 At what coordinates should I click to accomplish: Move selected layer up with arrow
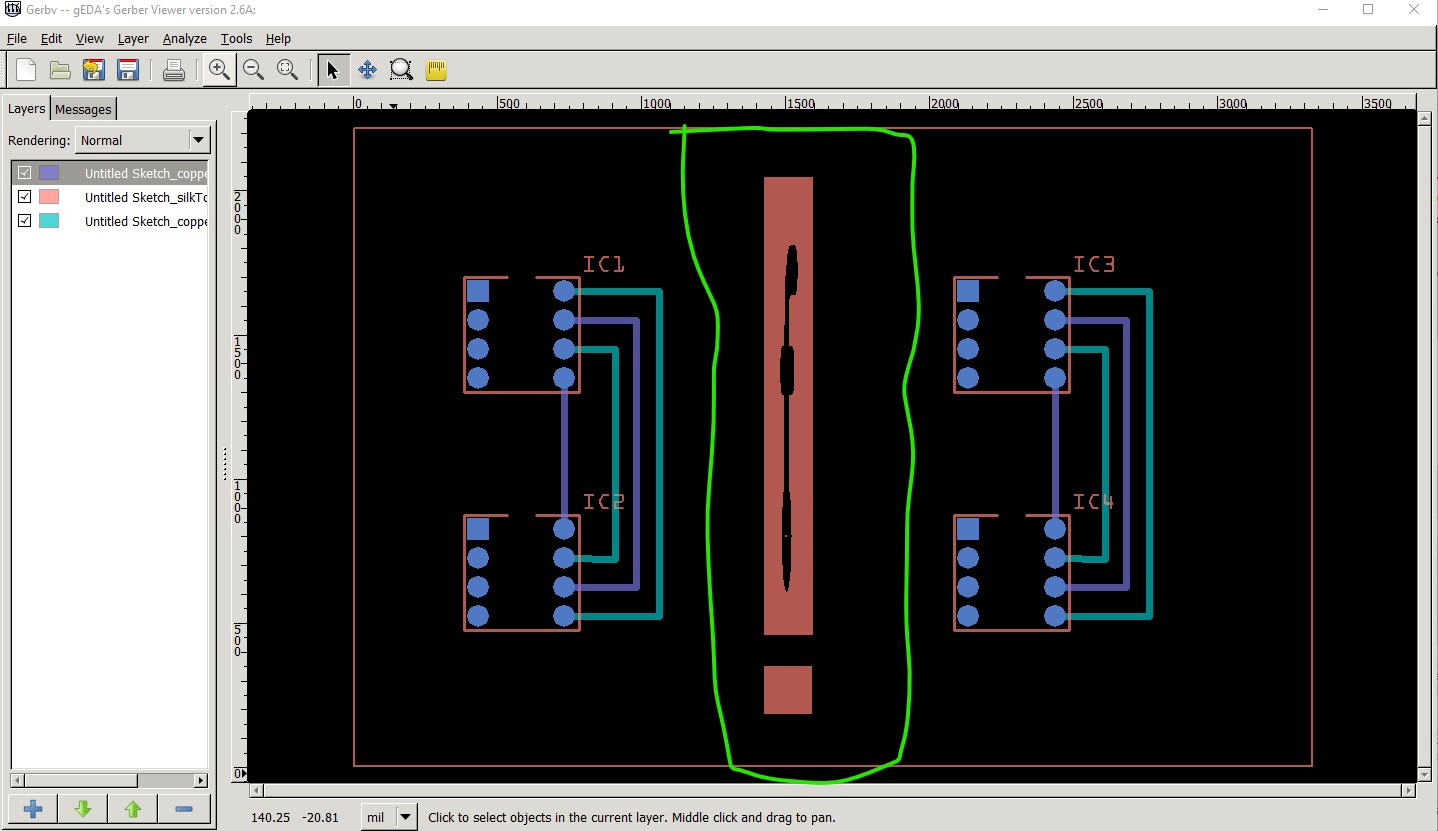coord(133,809)
